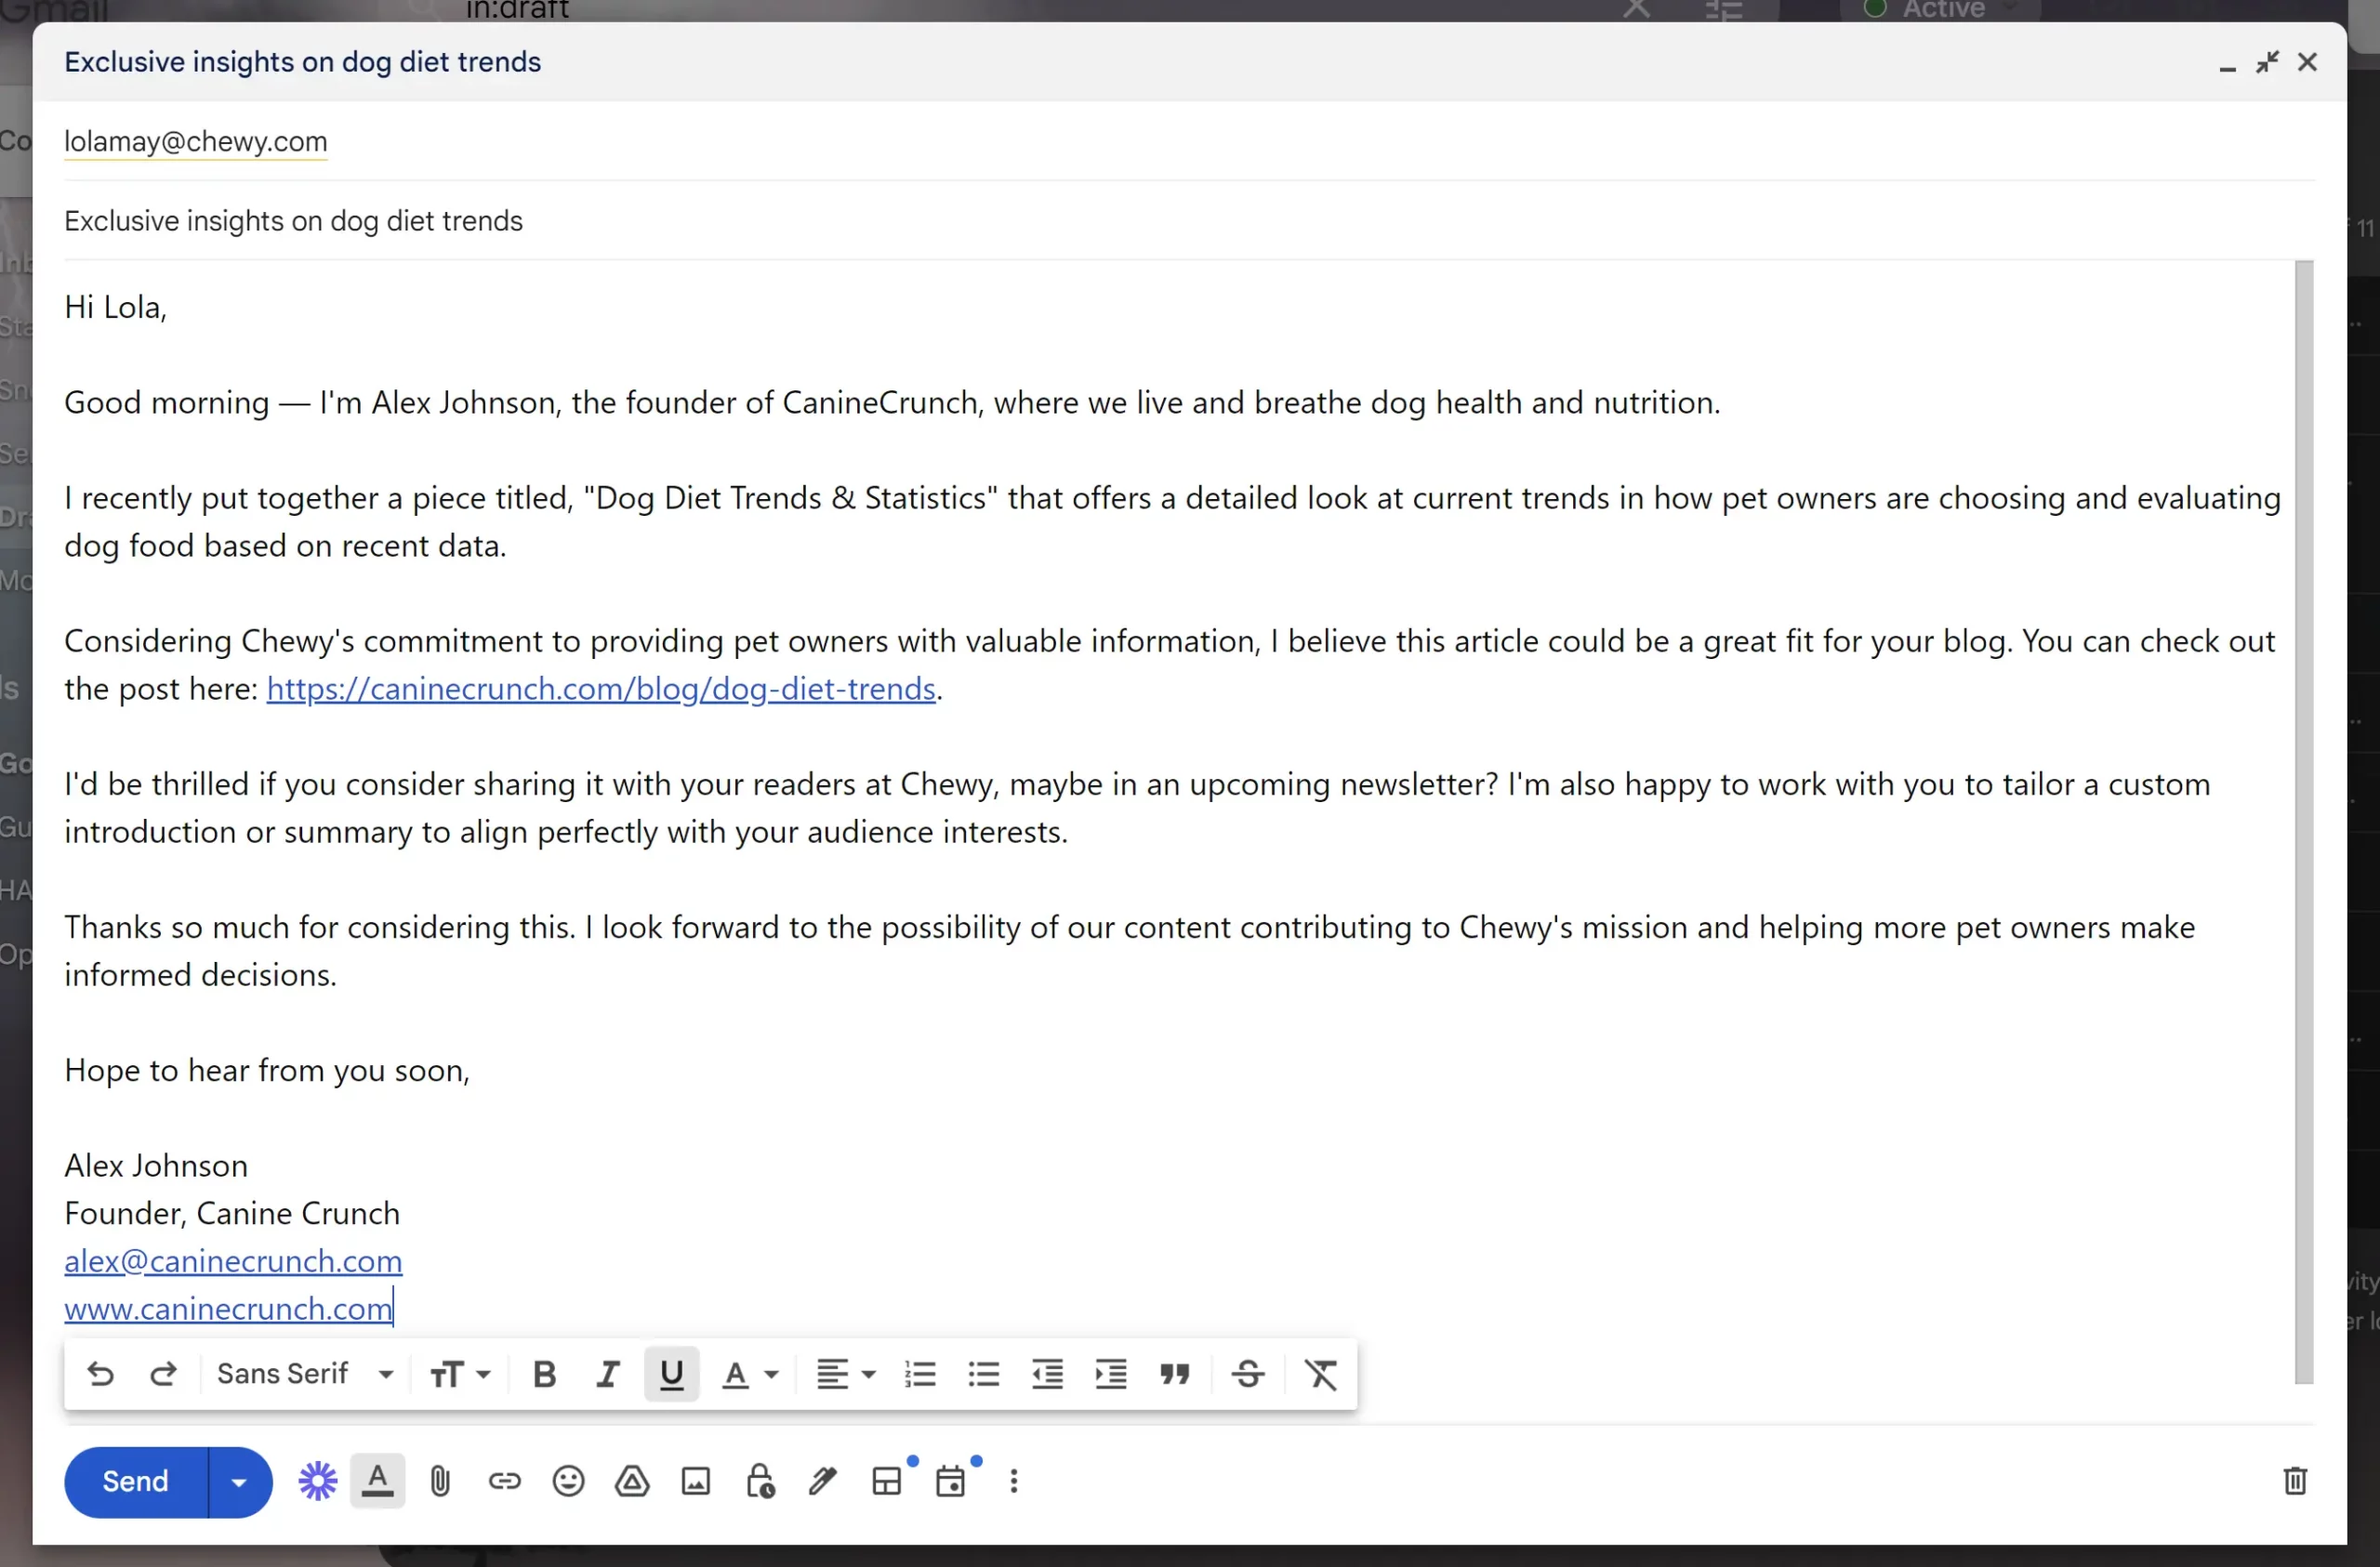
Task: Toggle strikethrough formatting
Action: pyautogui.click(x=1247, y=1374)
